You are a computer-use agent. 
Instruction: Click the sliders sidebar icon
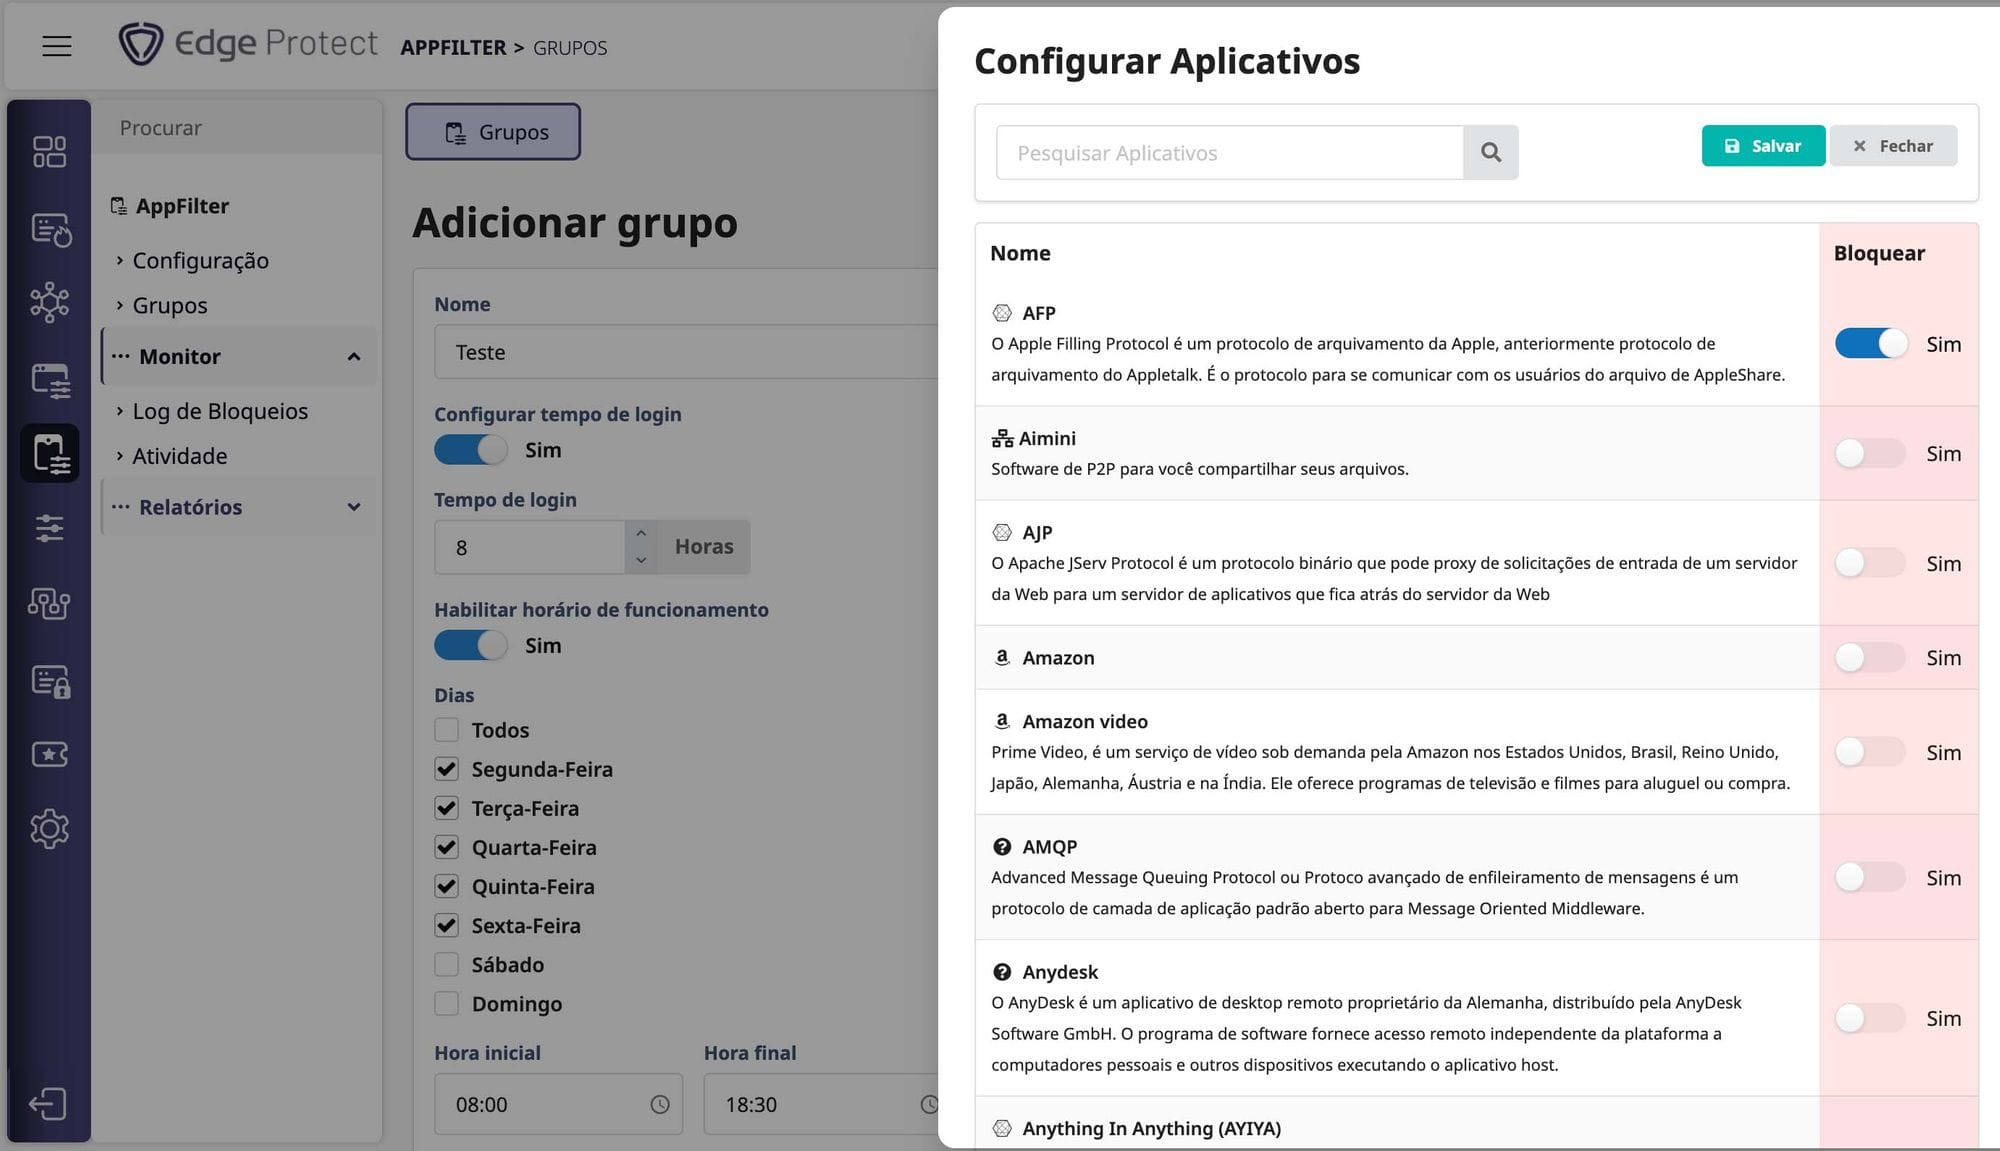coord(49,528)
